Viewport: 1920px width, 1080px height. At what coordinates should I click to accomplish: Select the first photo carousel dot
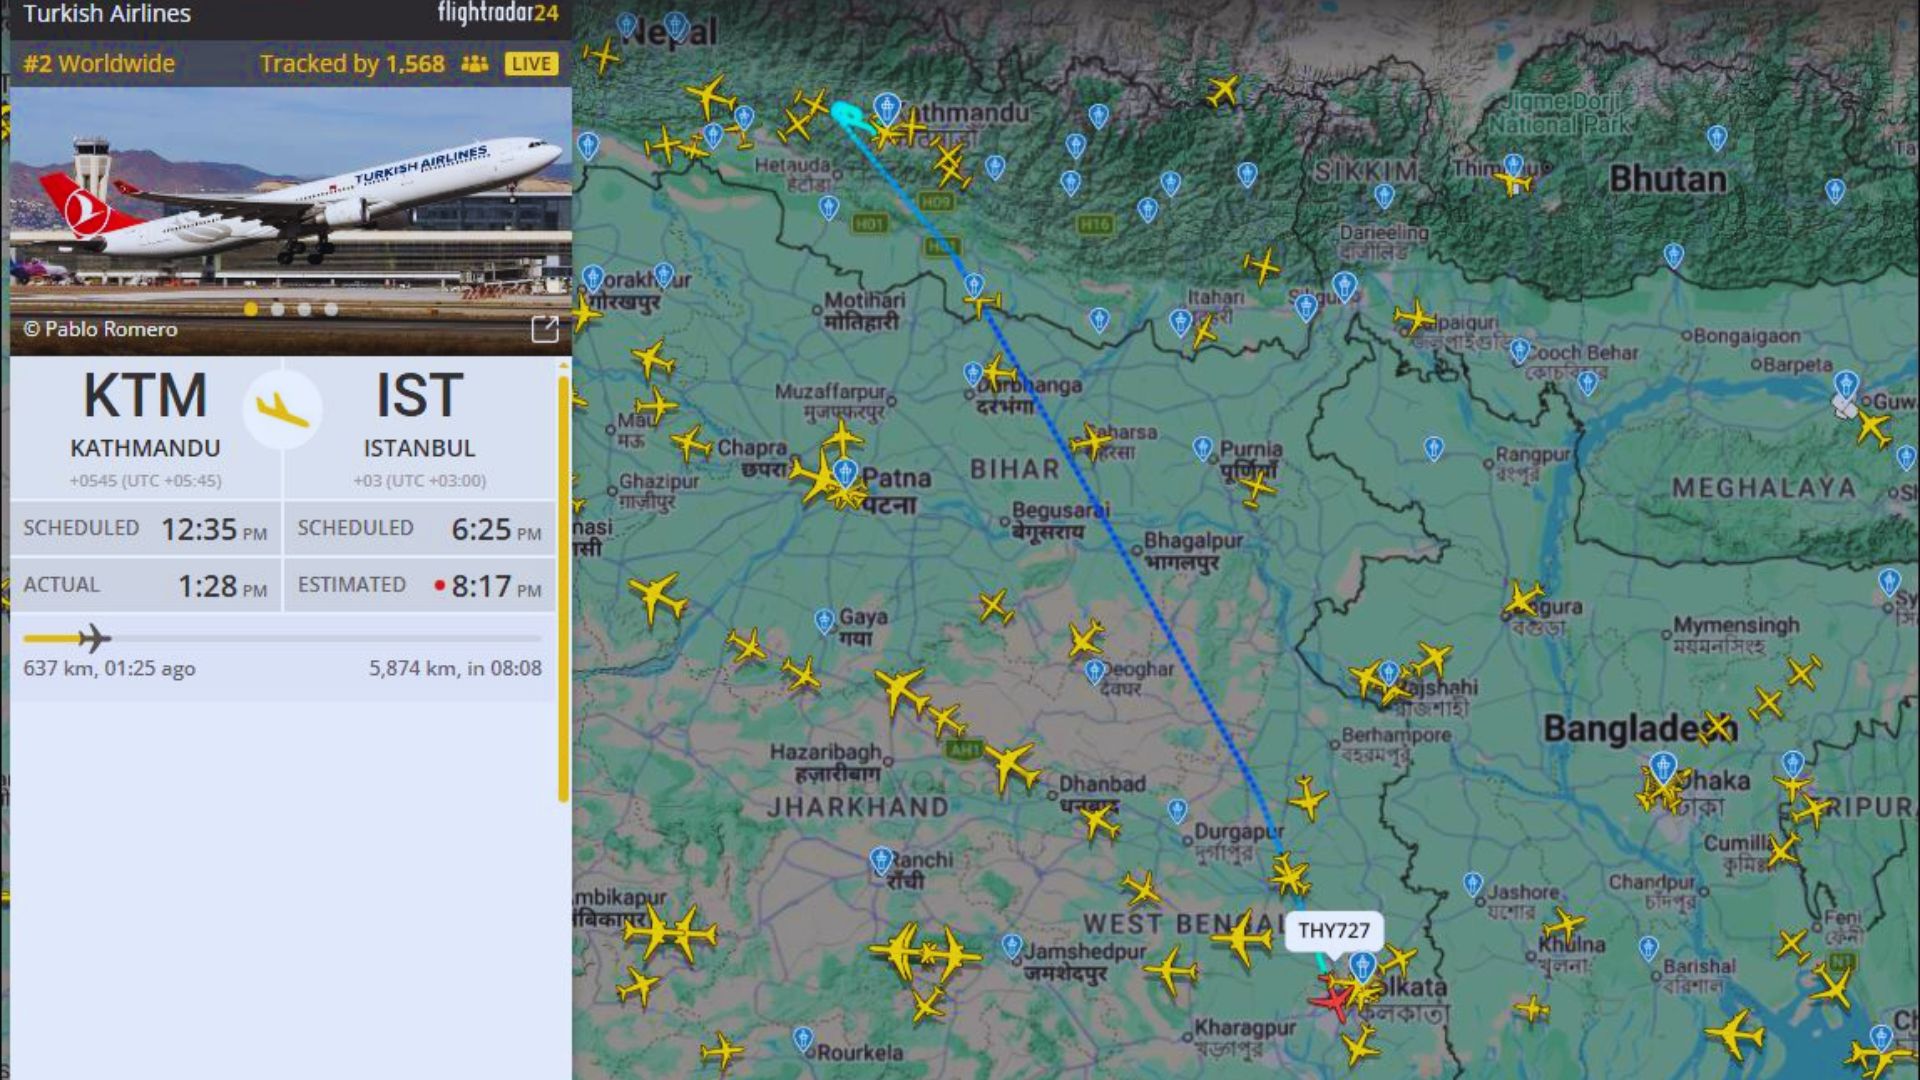tap(251, 309)
